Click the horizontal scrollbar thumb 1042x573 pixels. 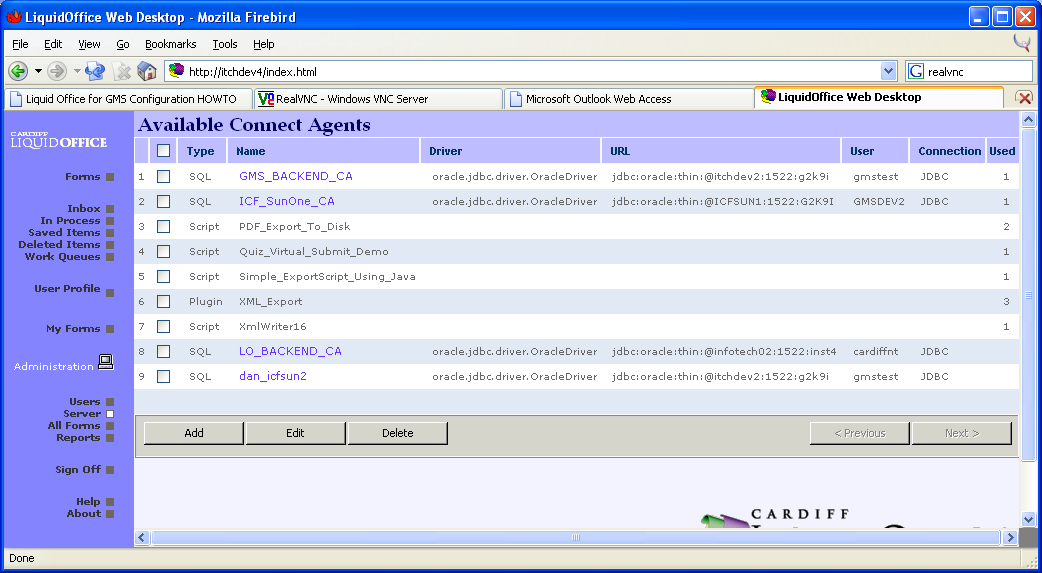575,537
